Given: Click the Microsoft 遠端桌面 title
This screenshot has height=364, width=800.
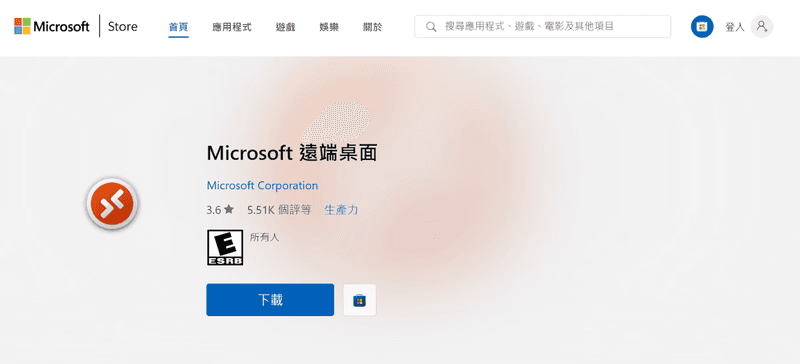Looking at the screenshot, I should point(292,153).
